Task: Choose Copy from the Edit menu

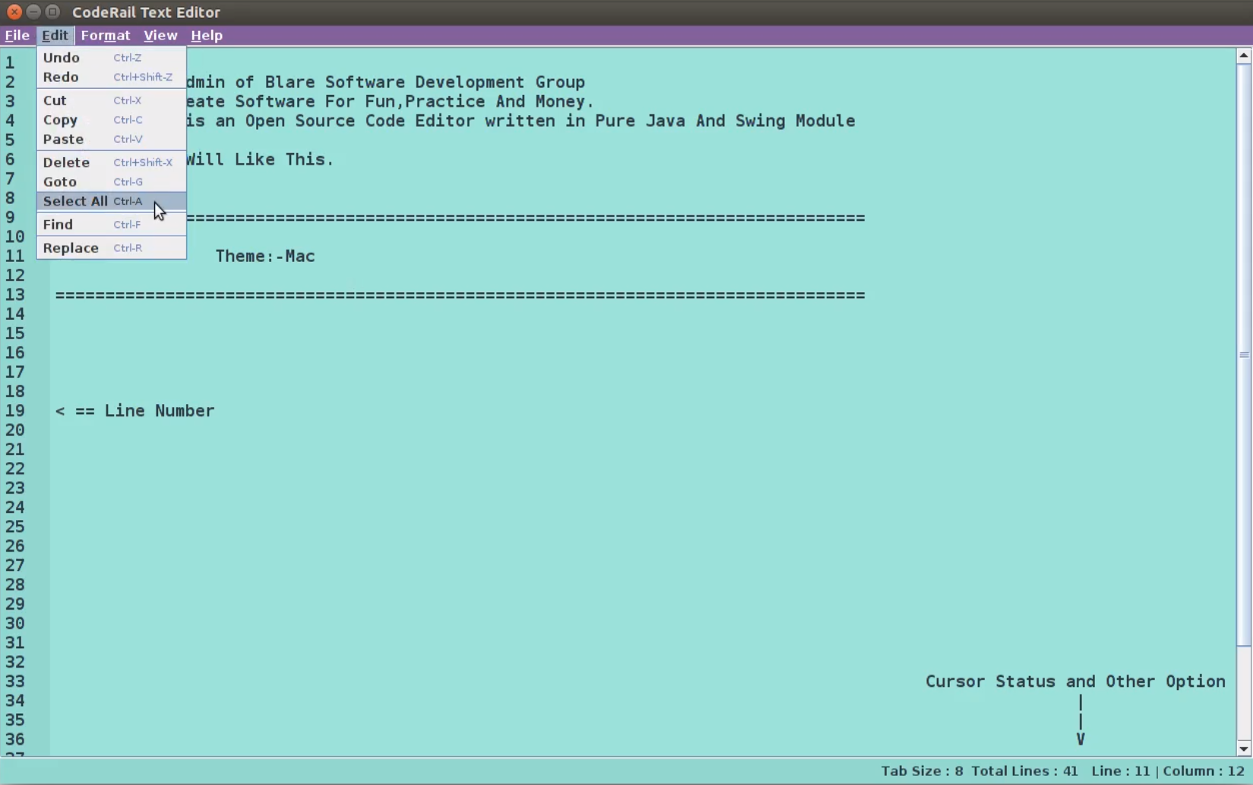Action: click(111, 120)
